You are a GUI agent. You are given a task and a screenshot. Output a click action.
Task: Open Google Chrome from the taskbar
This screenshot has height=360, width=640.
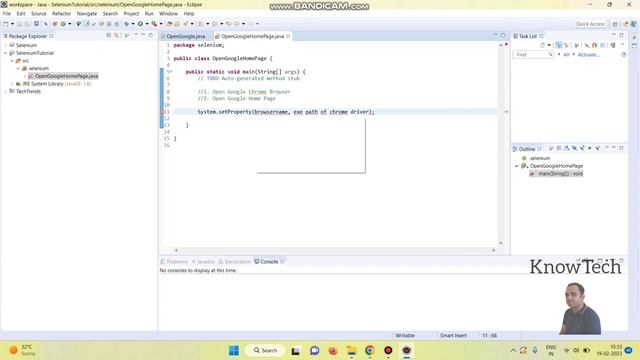[370, 351]
